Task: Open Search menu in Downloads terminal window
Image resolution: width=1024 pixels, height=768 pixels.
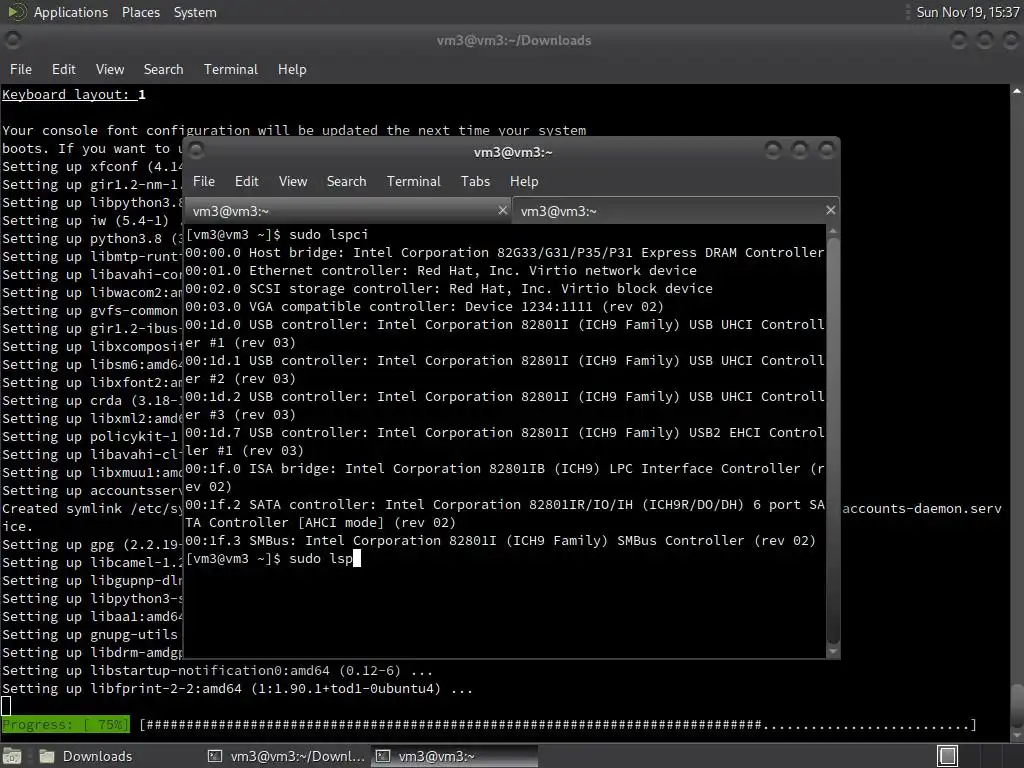Action: (163, 69)
